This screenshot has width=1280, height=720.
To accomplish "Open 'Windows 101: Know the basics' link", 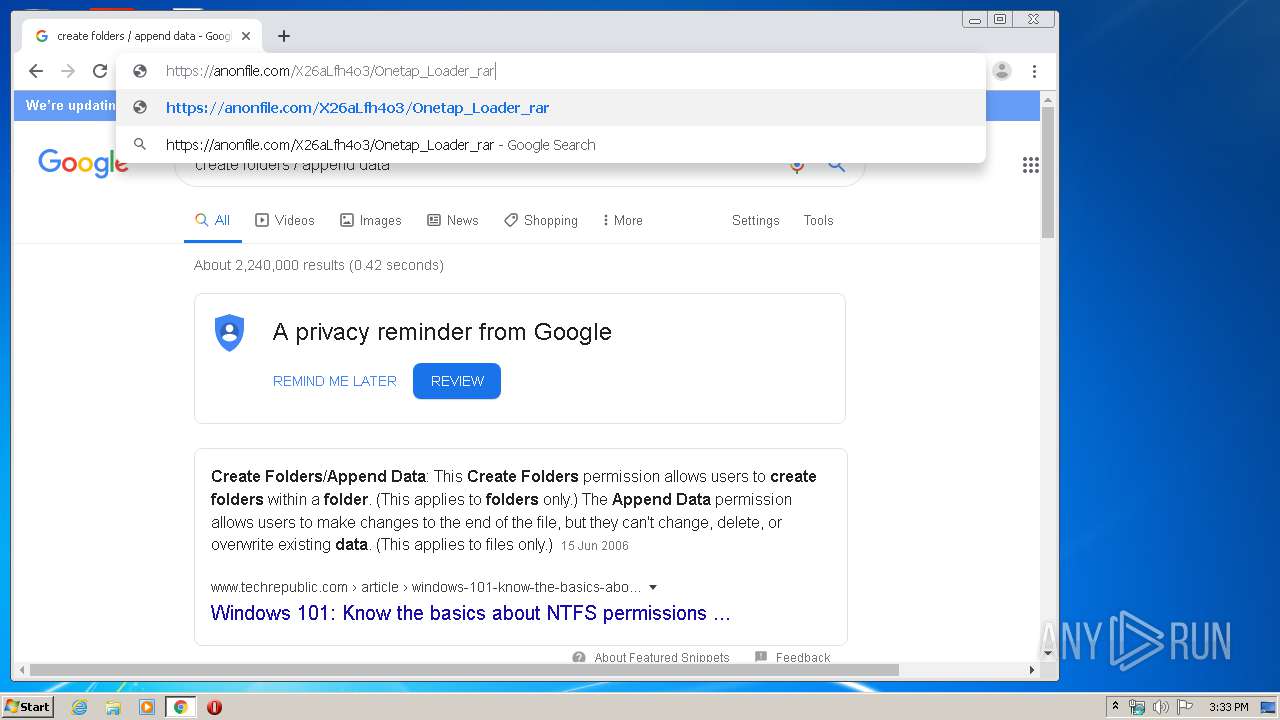I will pos(470,613).
